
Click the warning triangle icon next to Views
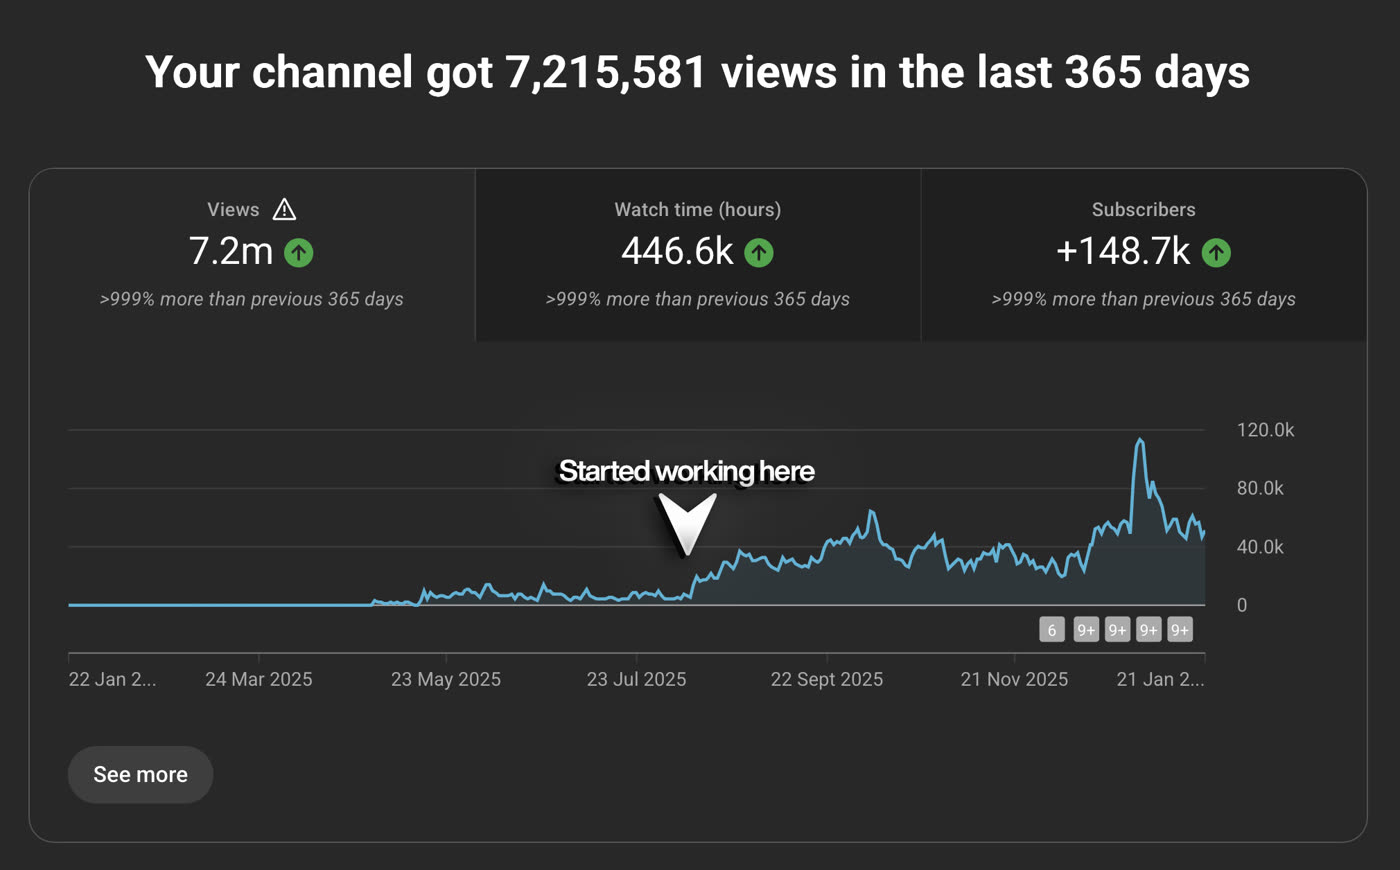(284, 209)
